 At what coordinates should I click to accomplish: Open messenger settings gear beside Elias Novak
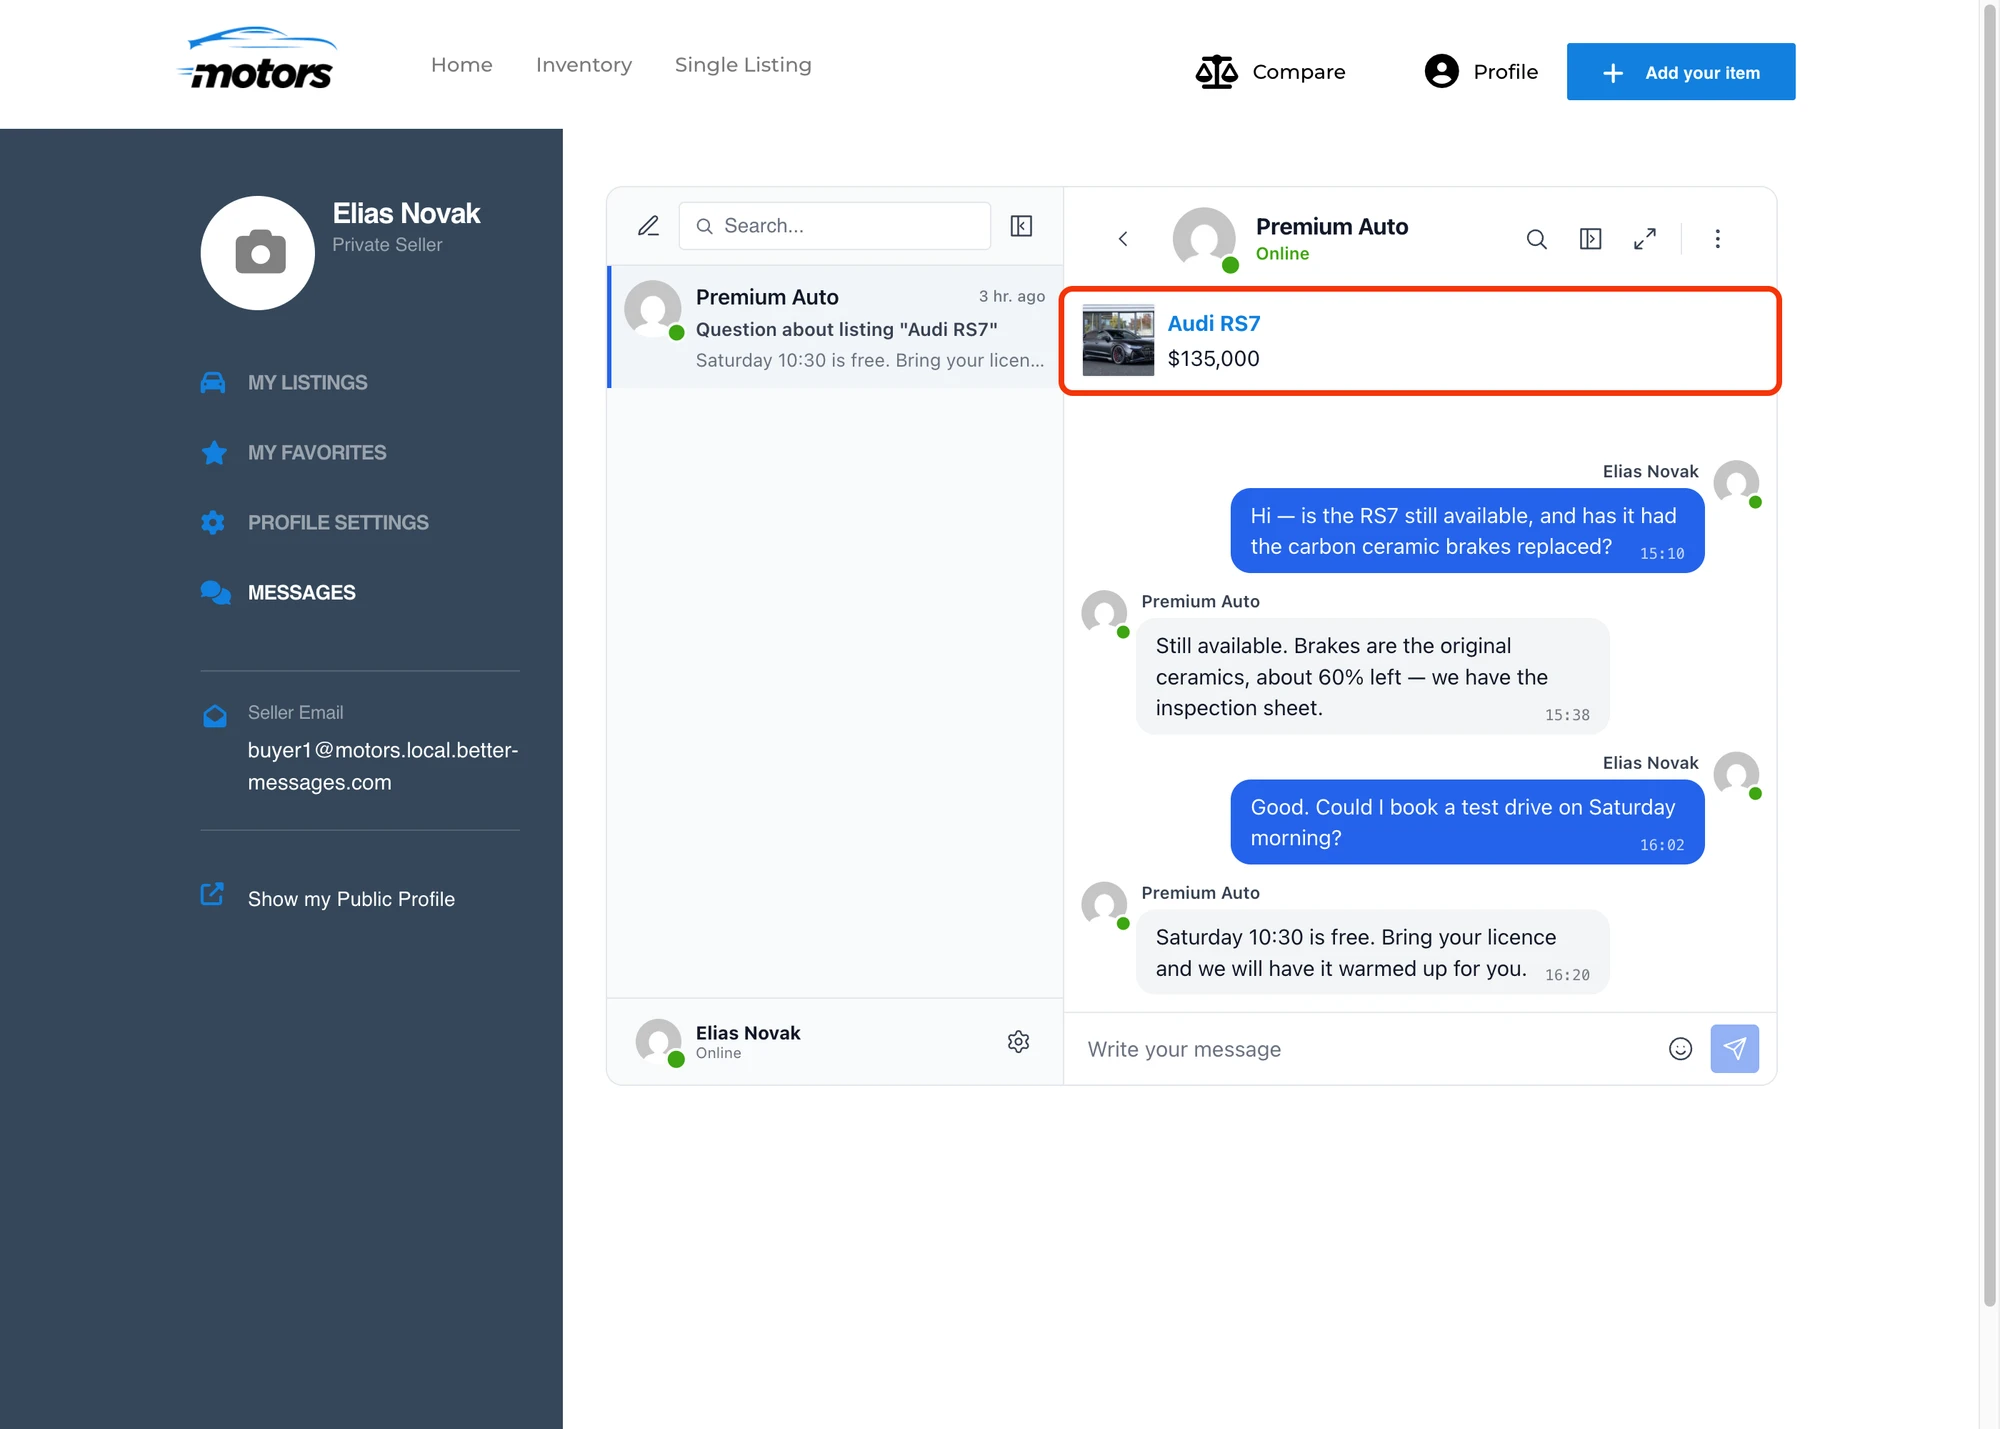pyautogui.click(x=1018, y=1042)
